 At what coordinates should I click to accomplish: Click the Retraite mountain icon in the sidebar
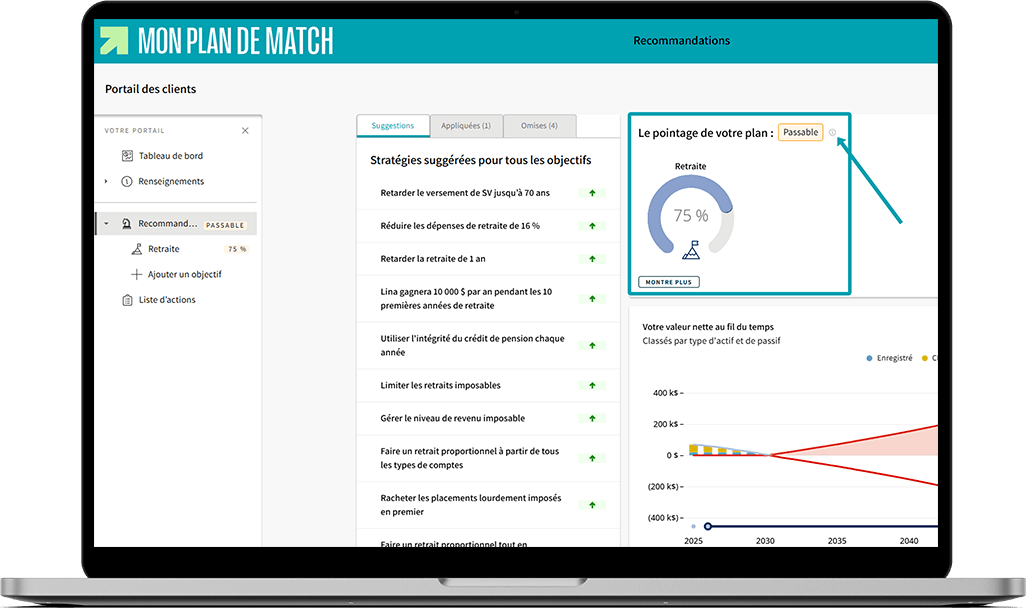coord(139,249)
